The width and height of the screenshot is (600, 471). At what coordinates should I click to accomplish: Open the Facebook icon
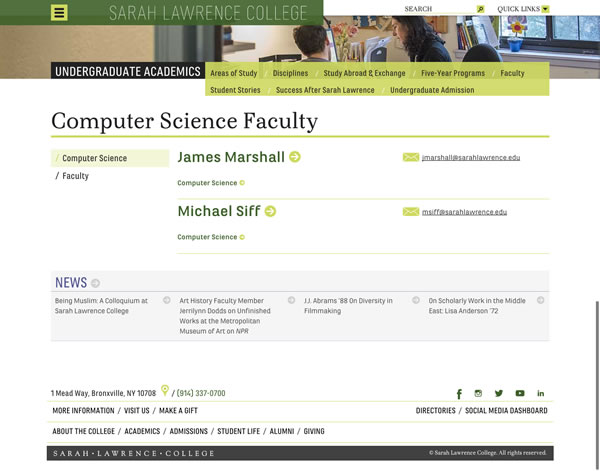[x=459, y=394]
